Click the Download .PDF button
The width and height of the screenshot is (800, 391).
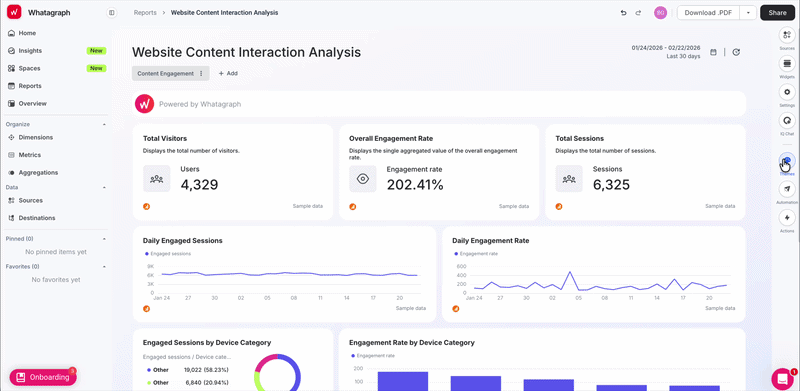(x=708, y=13)
